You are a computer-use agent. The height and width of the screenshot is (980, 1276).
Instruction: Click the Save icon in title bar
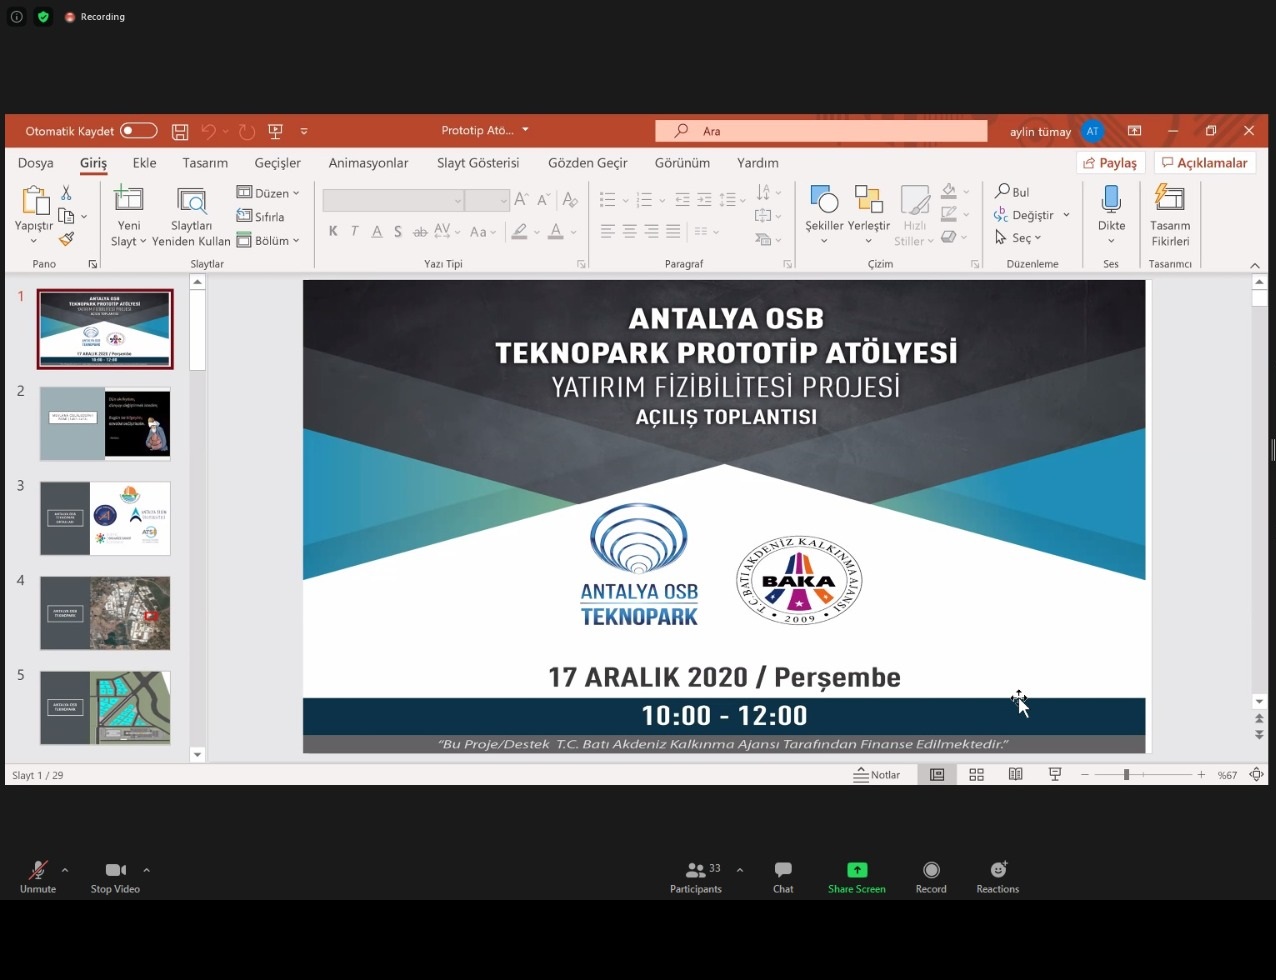(x=180, y=131)
